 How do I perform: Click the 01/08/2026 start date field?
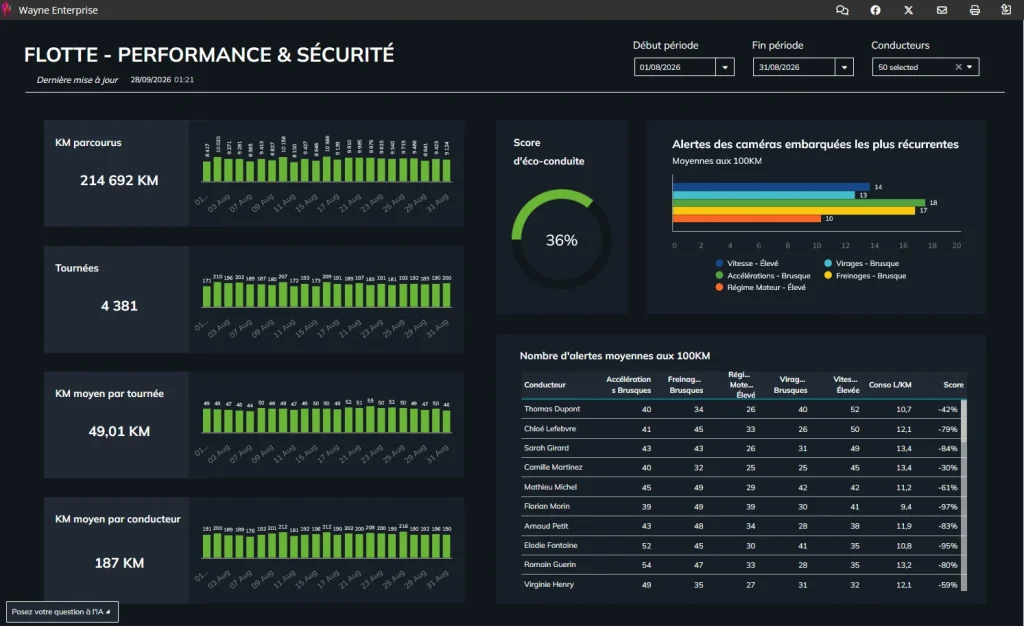(675, 67)
